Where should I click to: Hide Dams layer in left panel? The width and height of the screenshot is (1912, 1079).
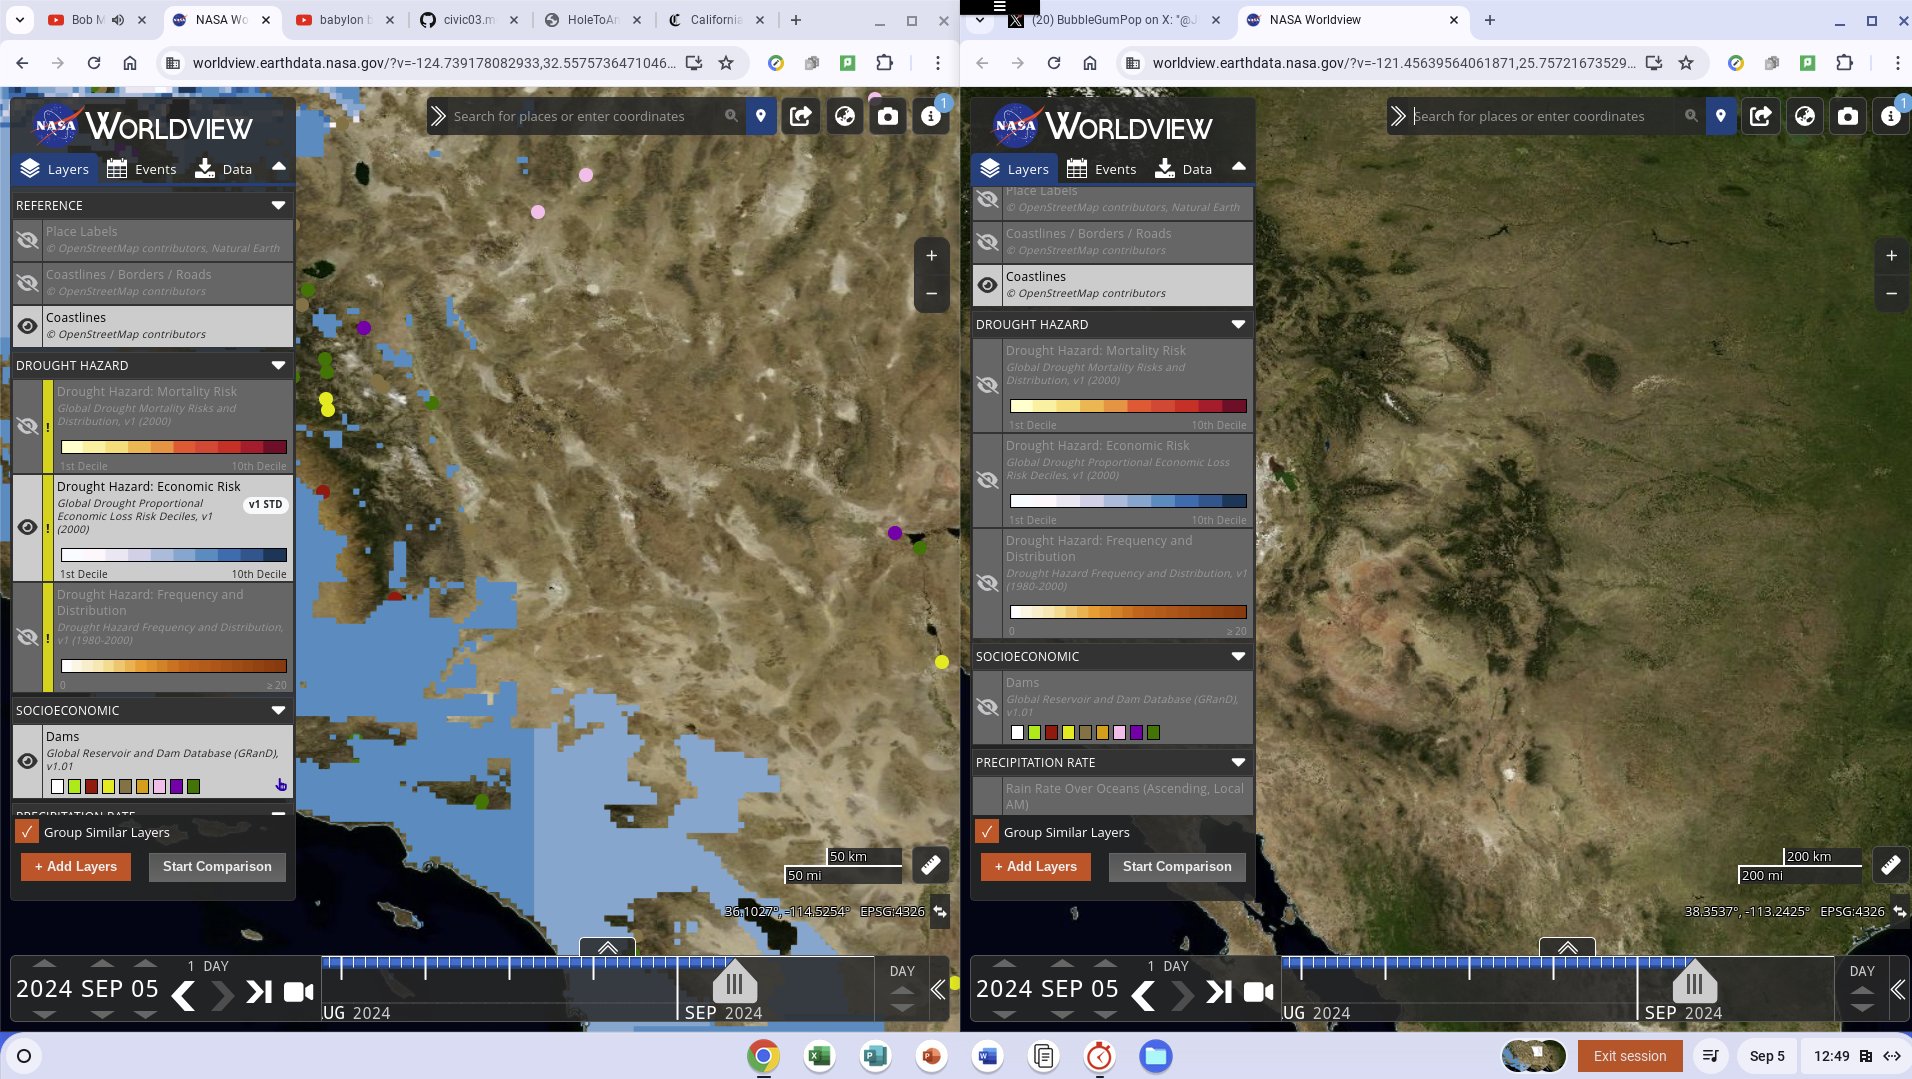(x=28, y=761)
